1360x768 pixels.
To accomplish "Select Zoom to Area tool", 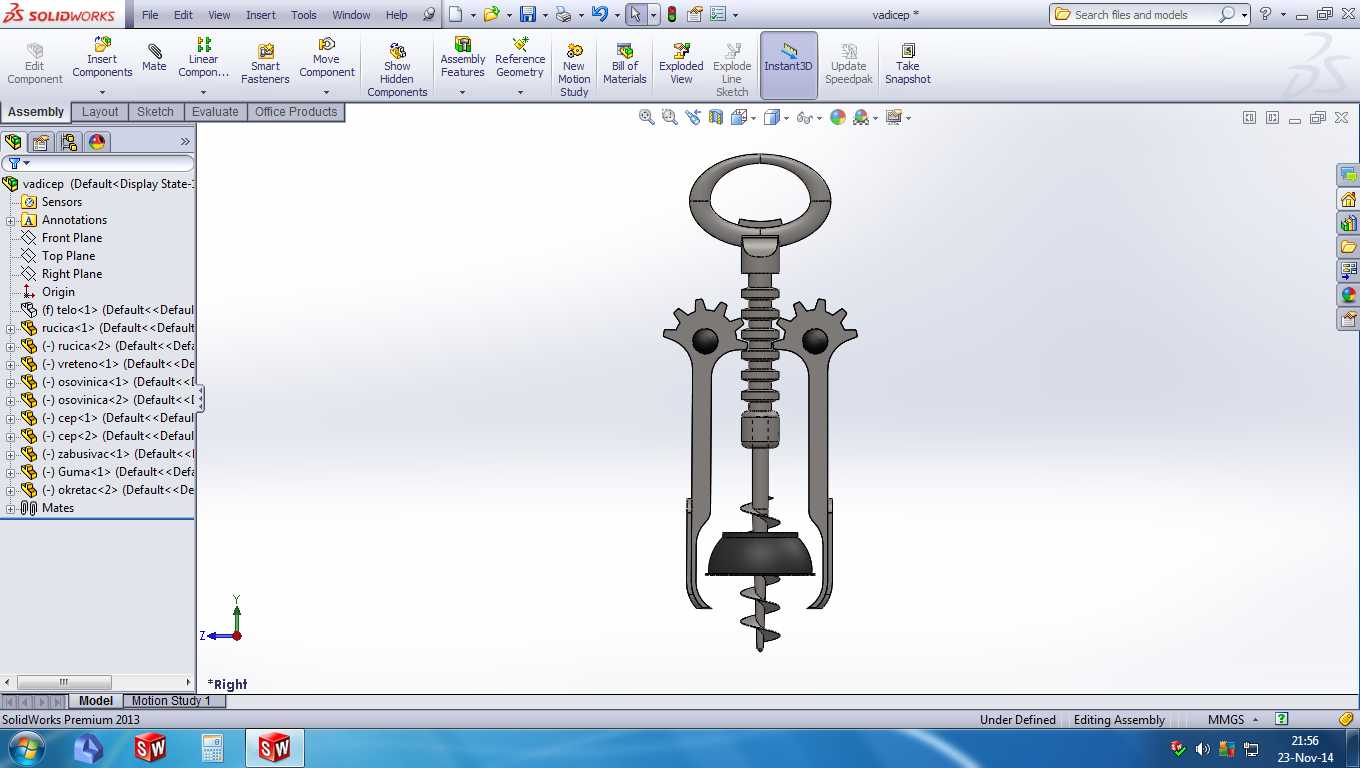I will (x=670, y=117).
